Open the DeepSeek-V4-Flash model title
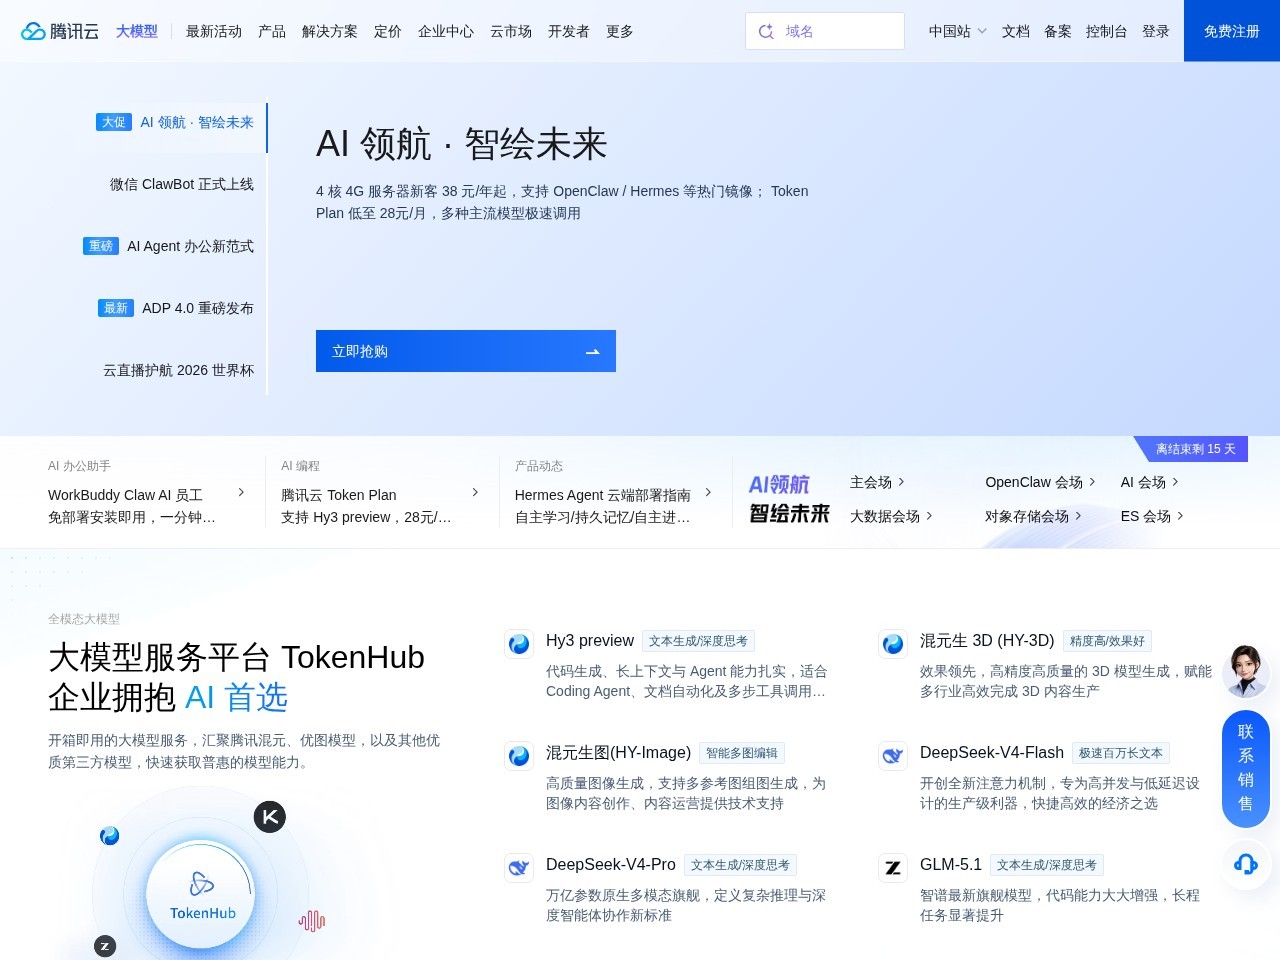 [x=992, y=753]
